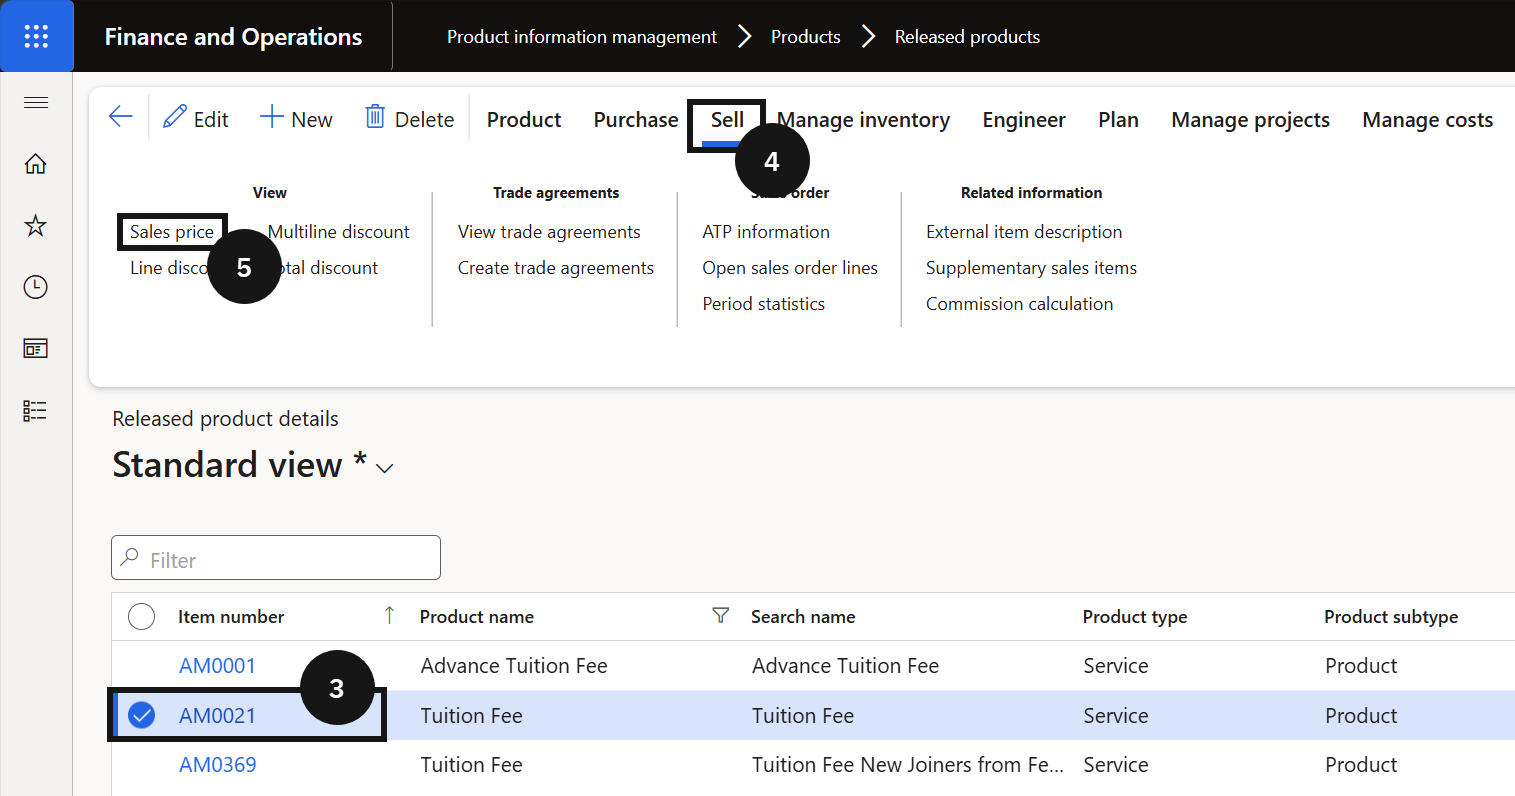The width and height of the screenshot is (1515, 796).
Task: Open the Manage projects tab
Action: [x=1251, y=120]
